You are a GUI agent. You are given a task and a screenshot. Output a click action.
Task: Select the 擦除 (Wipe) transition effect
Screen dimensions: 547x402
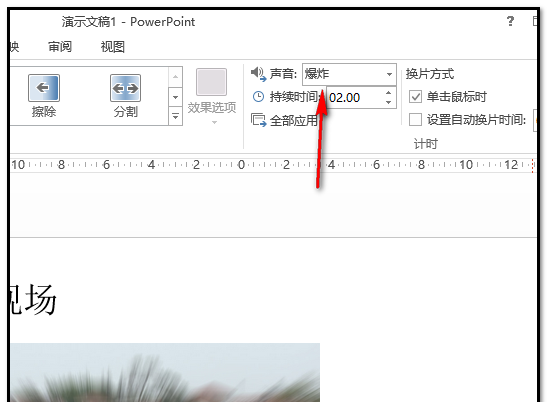tap(44, 96)
